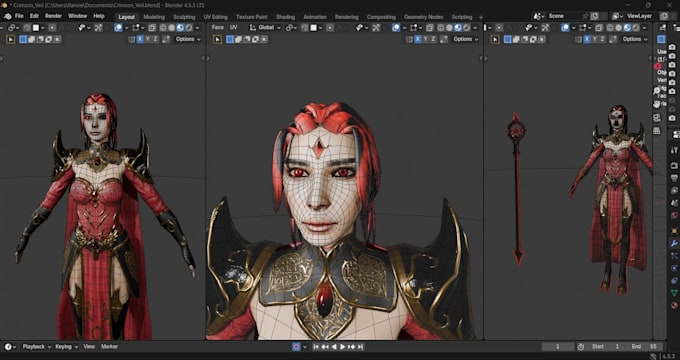The image size is (680, 360).
Task: Jump to the animation end frame
Action: tap(360, 347)
